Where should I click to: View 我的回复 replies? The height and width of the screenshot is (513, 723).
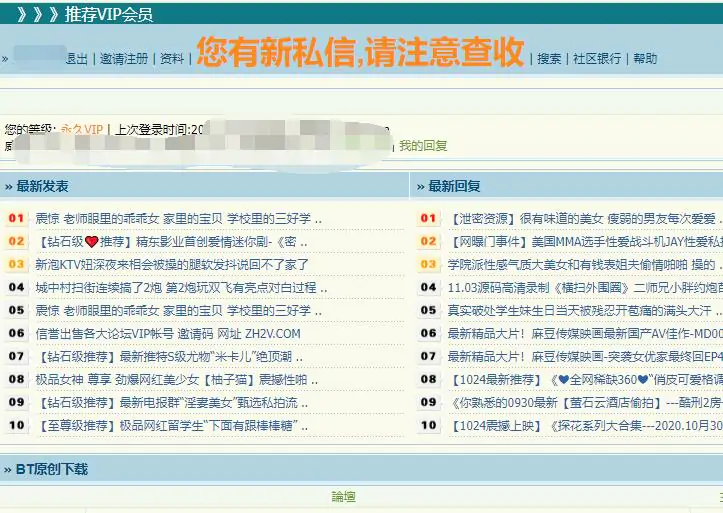tap(423, 146)
